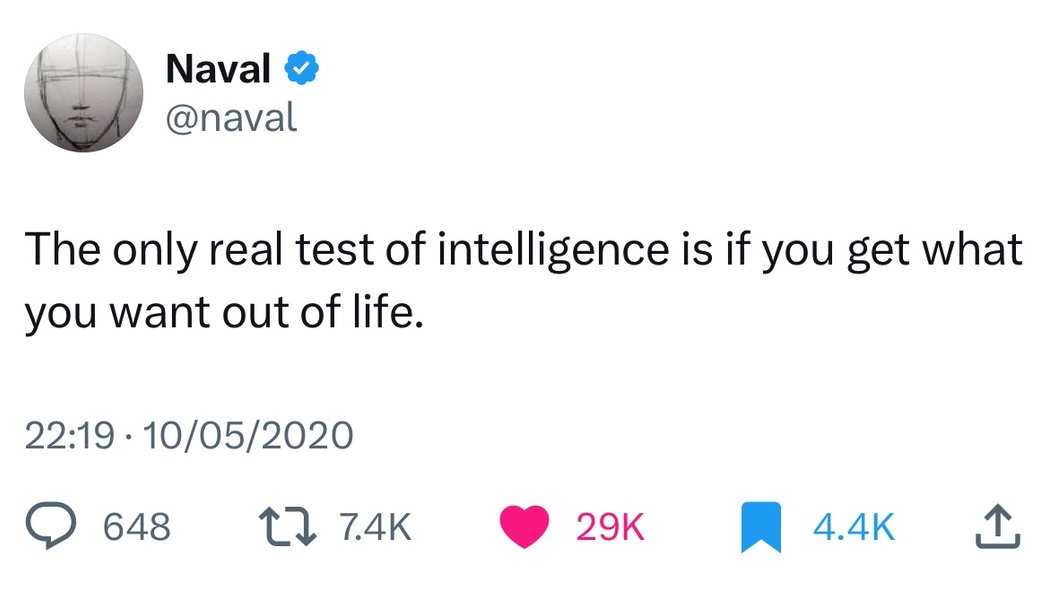Open the share upload-arrow icon
This screenshot has height=600, width=1049.
[x=997, y=526]
